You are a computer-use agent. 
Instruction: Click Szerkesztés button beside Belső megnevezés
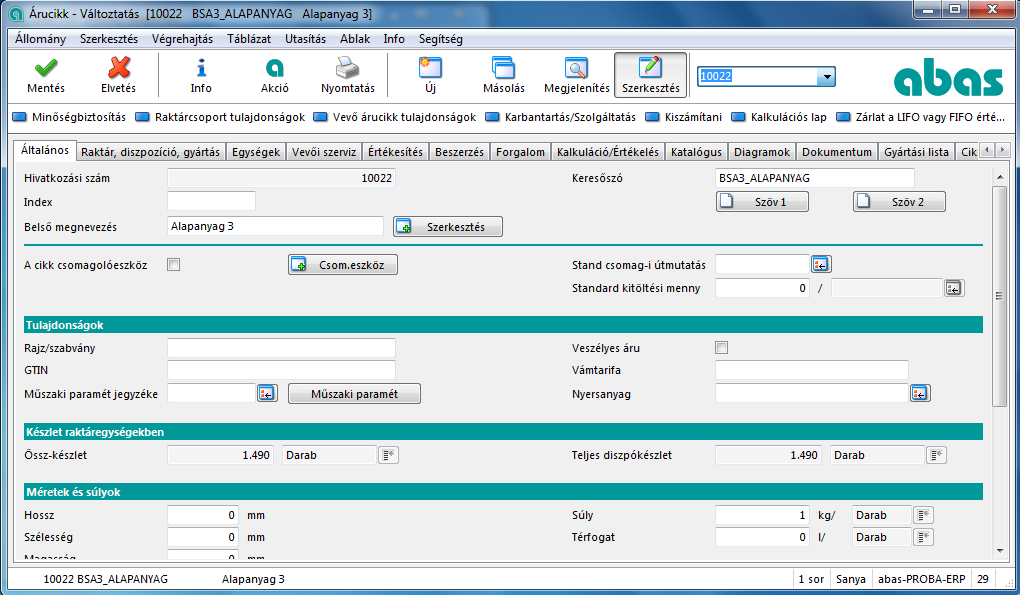448,226
